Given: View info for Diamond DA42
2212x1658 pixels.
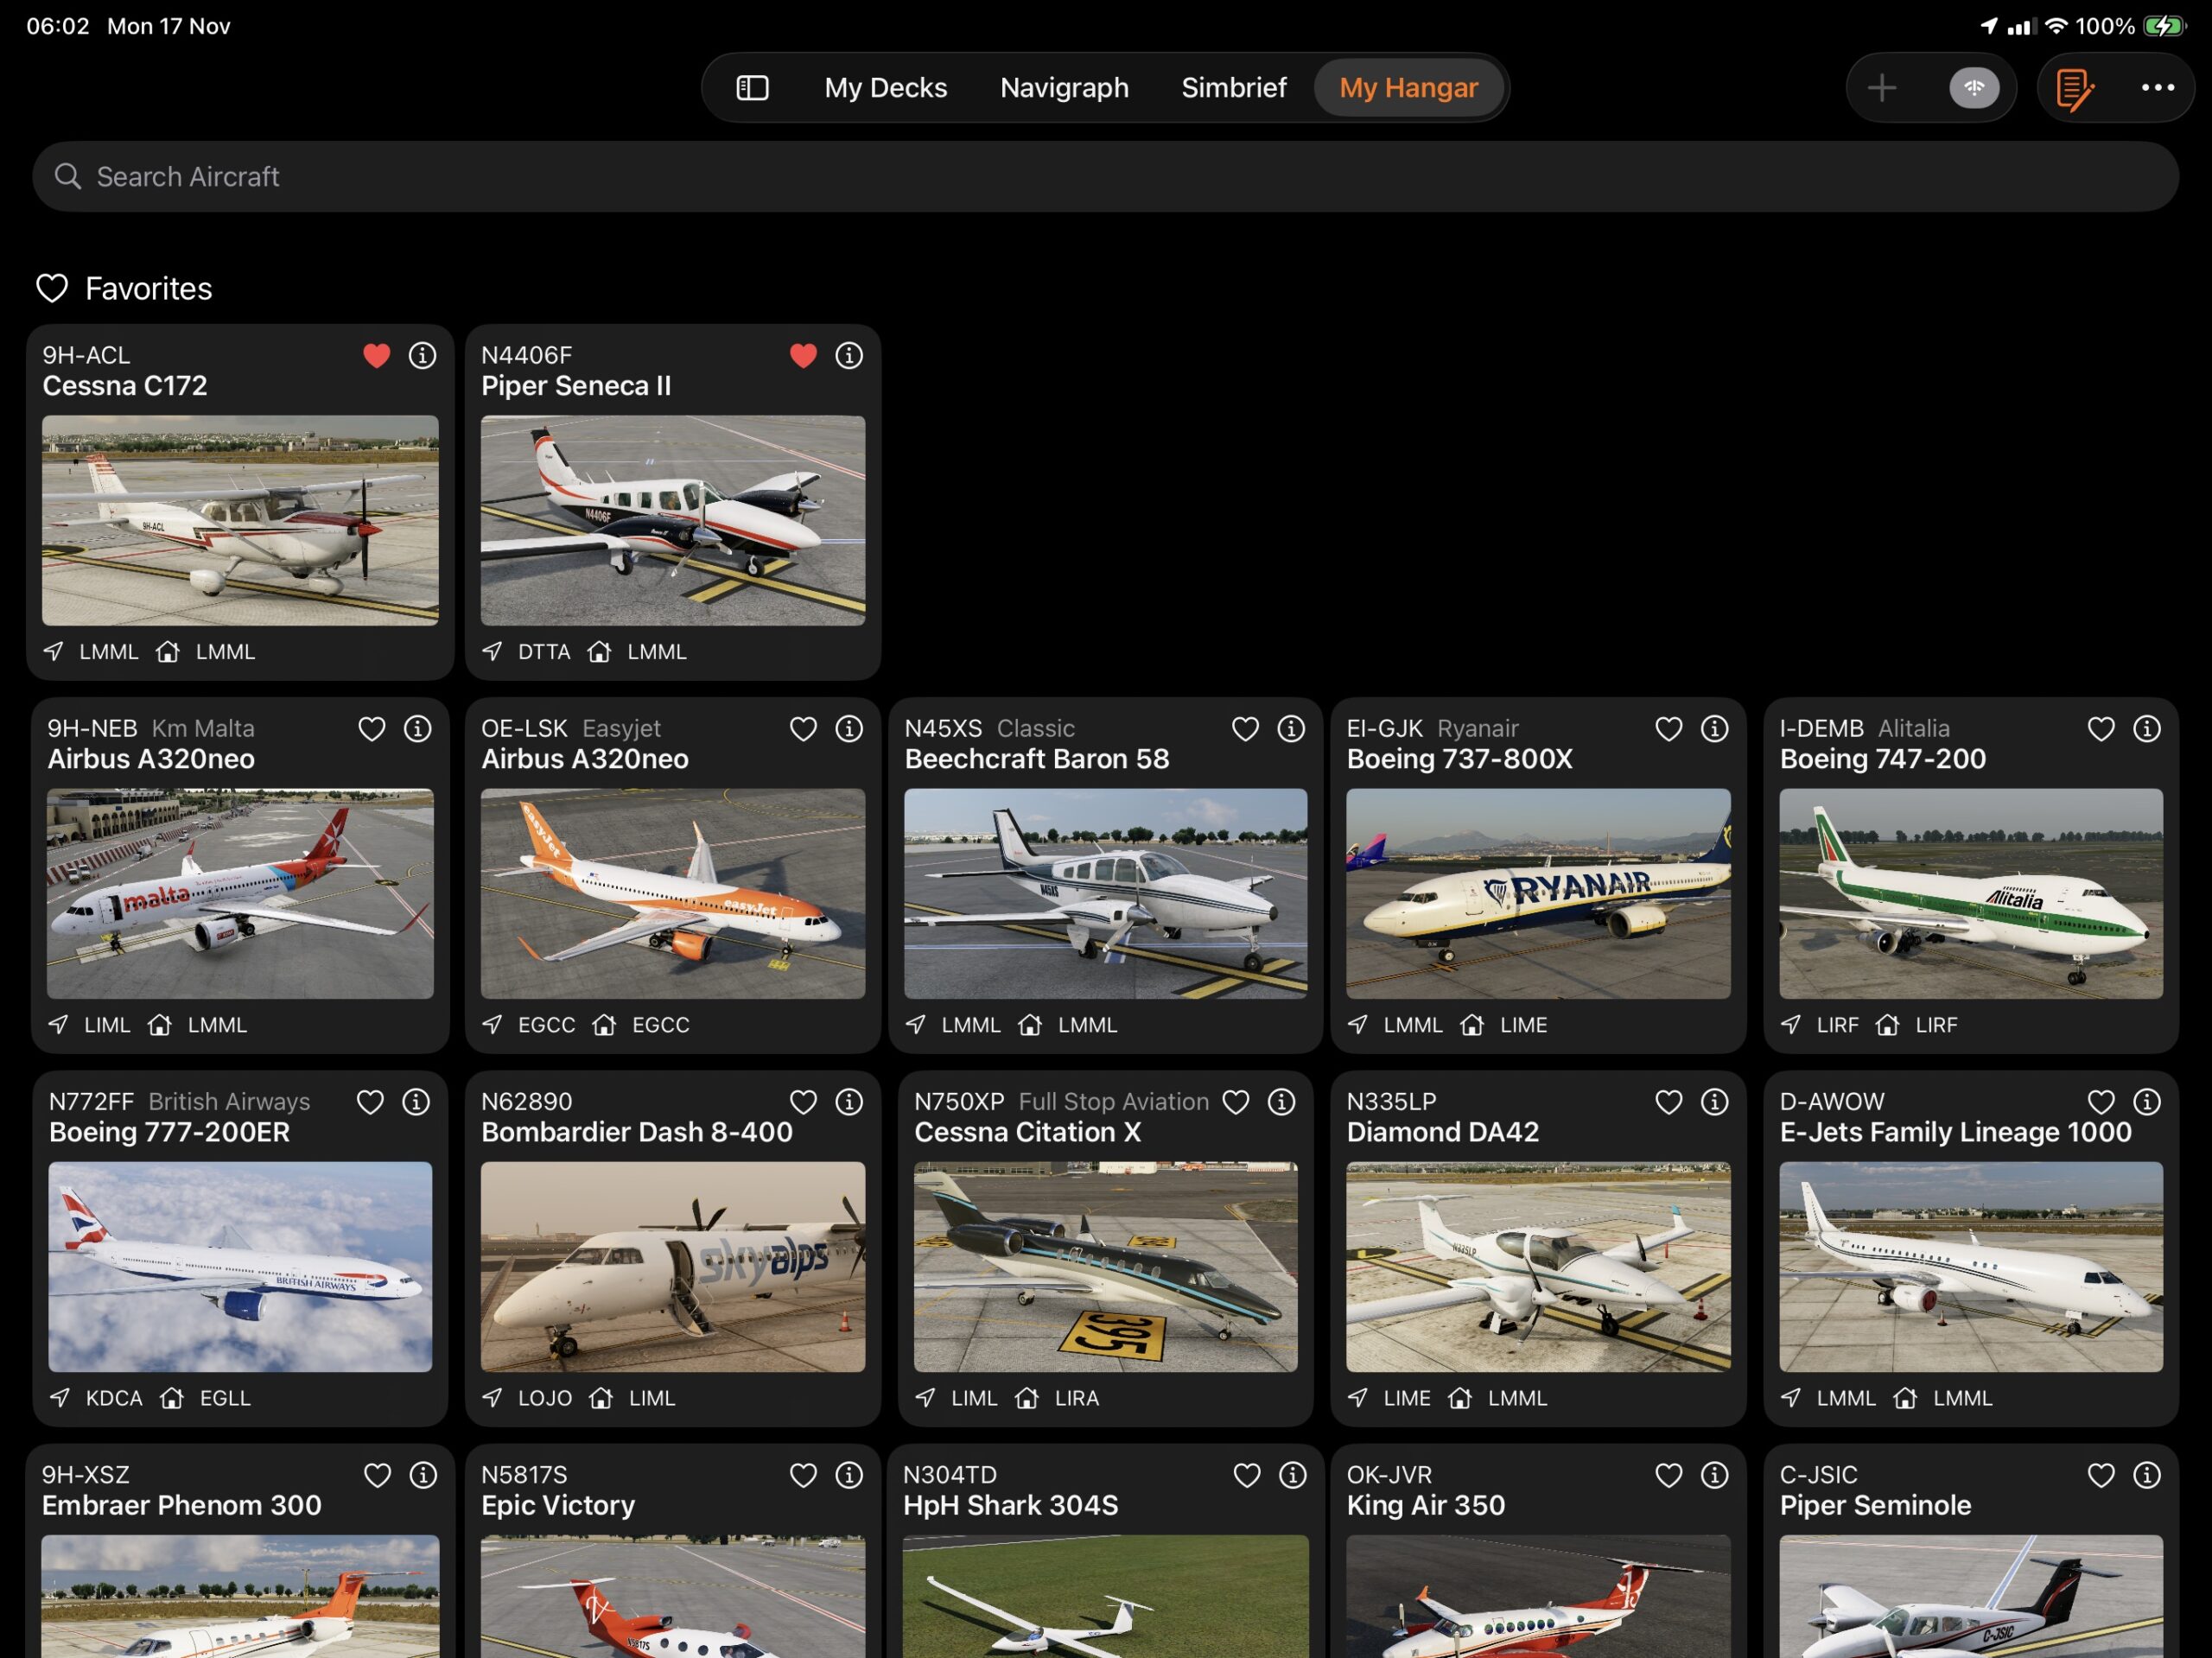Looking at the screenshot, I should pos(1714,1102).
